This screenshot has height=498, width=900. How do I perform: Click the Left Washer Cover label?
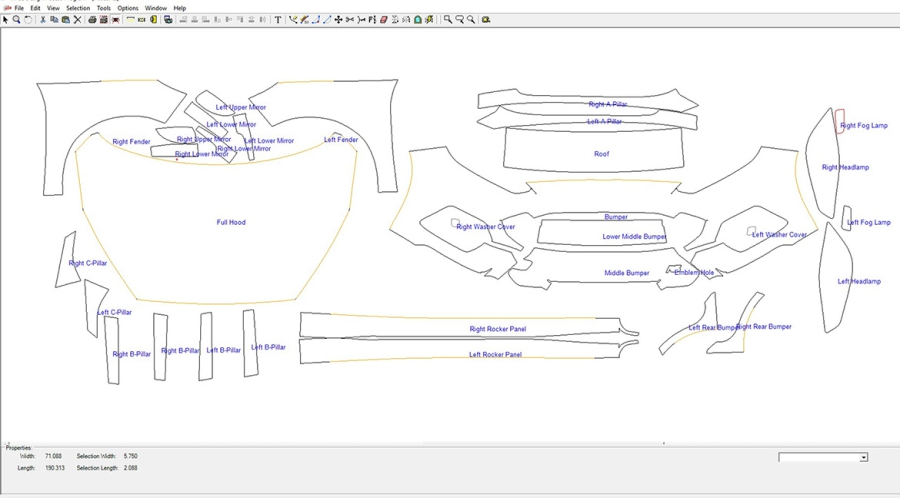pos(779,234)
